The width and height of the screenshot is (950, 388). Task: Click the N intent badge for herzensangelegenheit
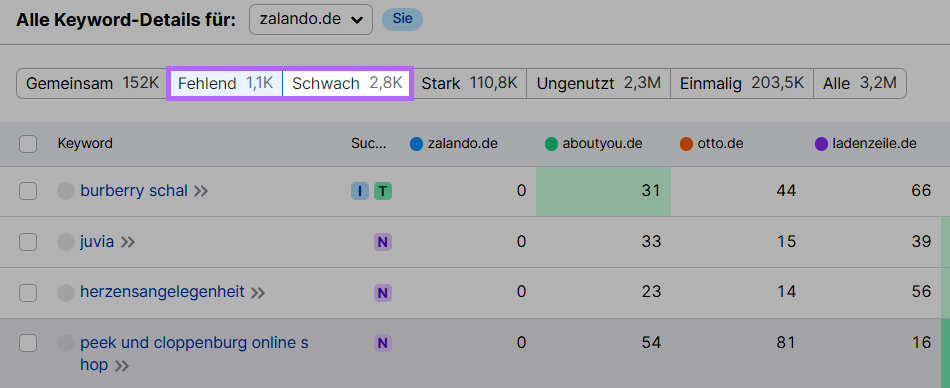(x=383, y=293)
